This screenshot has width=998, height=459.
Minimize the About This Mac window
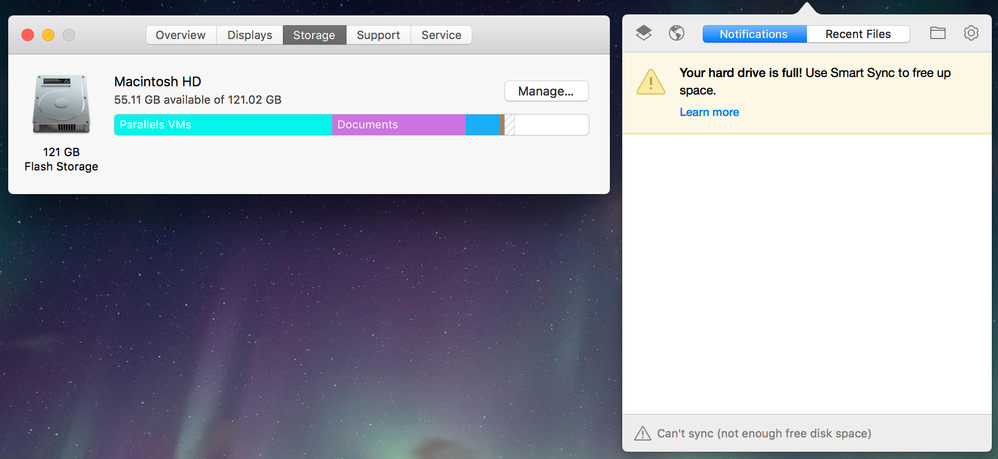pos(48,35)
